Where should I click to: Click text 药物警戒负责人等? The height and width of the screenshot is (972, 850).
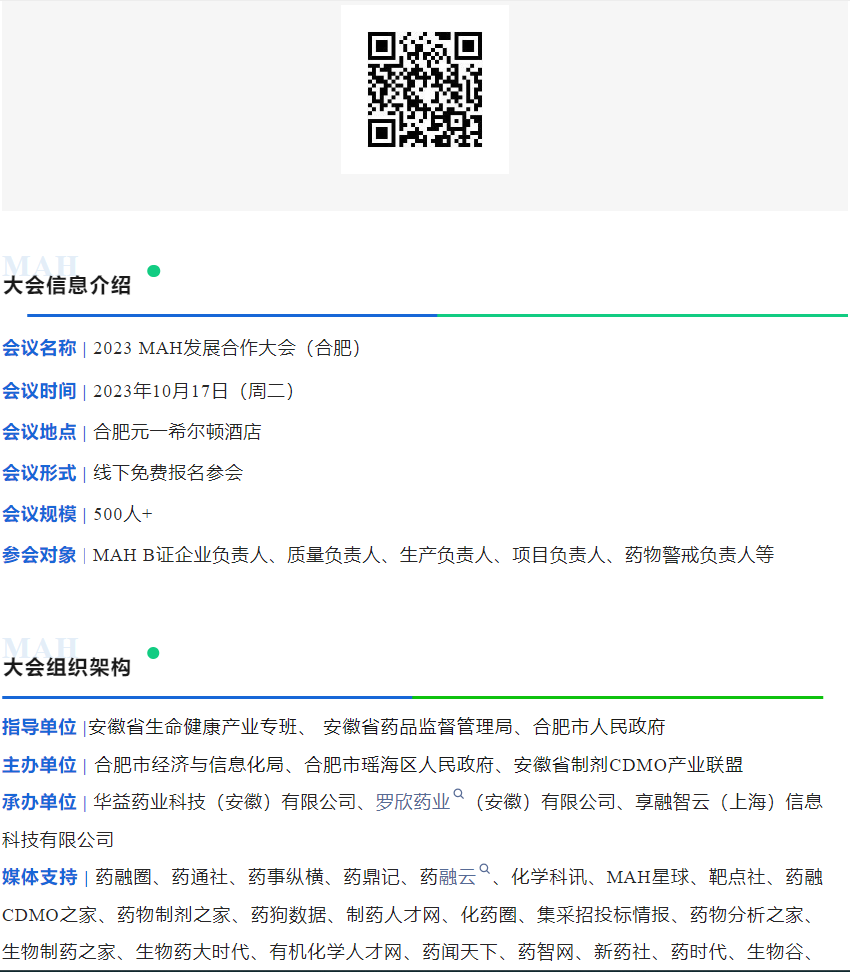(699, 555)
